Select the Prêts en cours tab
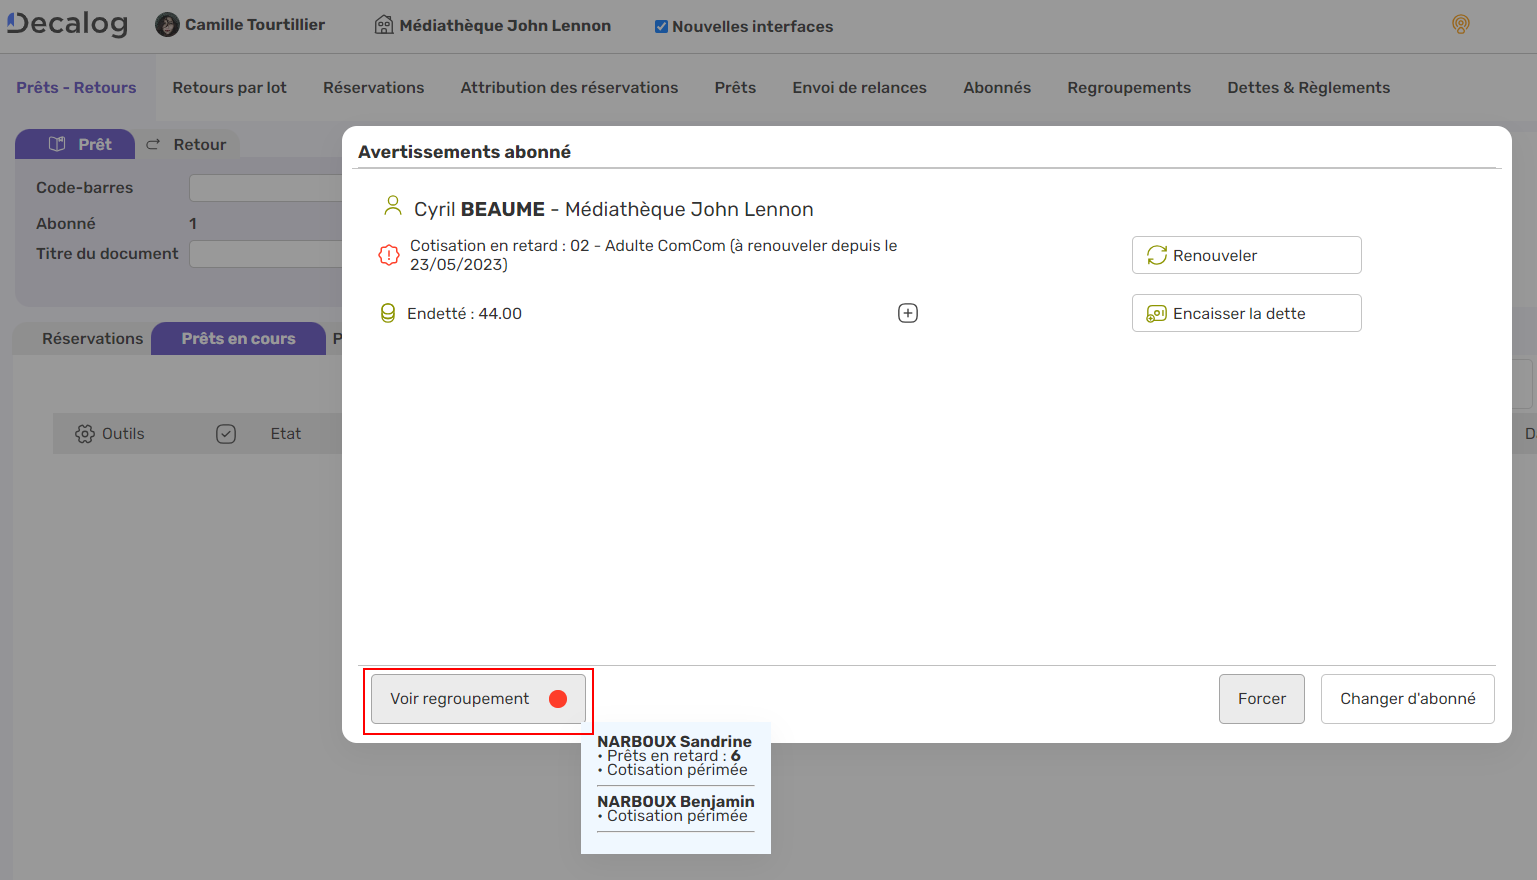1537x880 pixels. [x=238, y=339]
